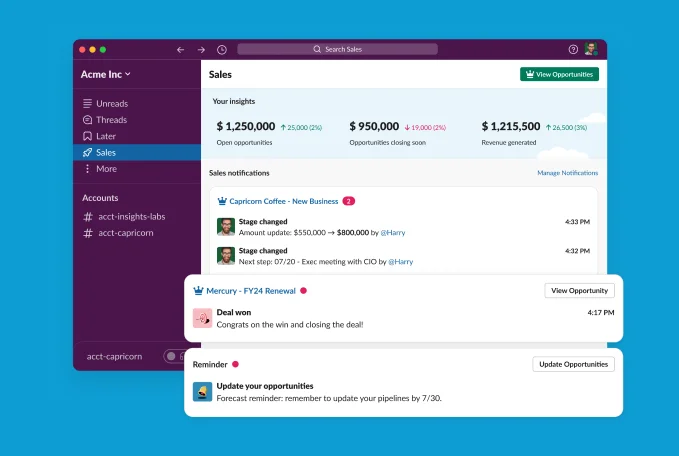The height and width of the screenshot is (456, 679).
Task: Click $ 950,000 closing soon value
Action: pyautogui.click(x=374, y=126)
